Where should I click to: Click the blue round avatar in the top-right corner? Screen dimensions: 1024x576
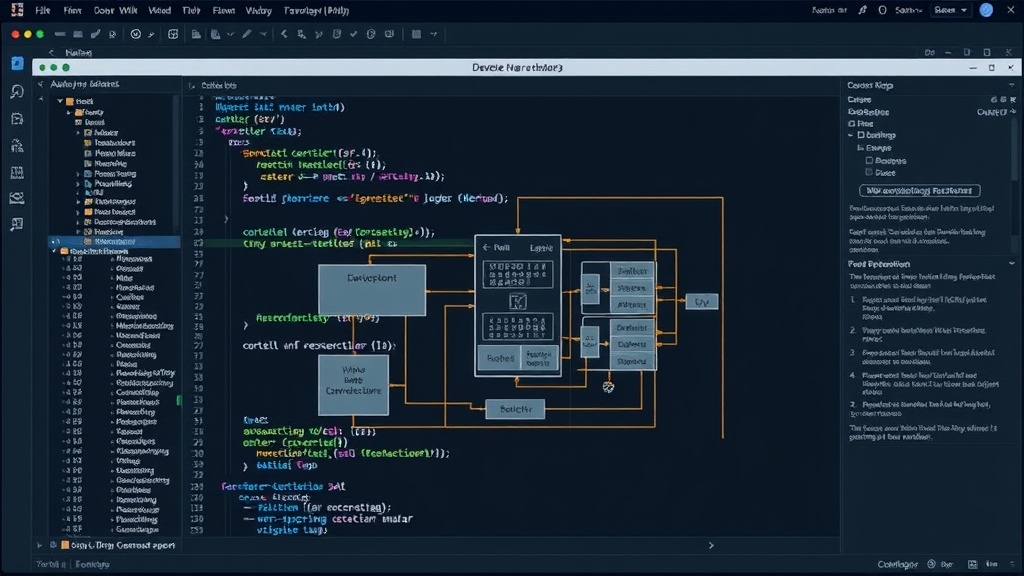(x=986, y=10)
